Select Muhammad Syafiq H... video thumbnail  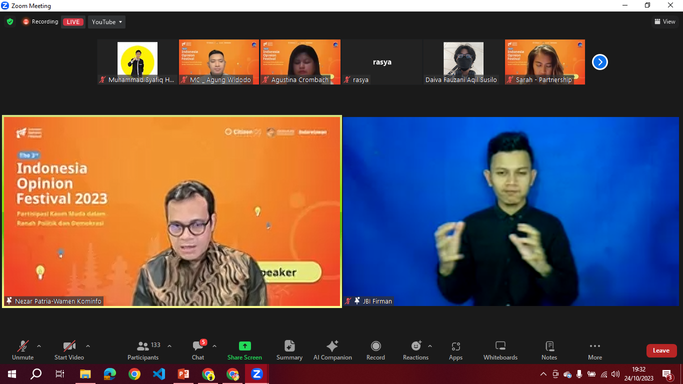[137, 62]
